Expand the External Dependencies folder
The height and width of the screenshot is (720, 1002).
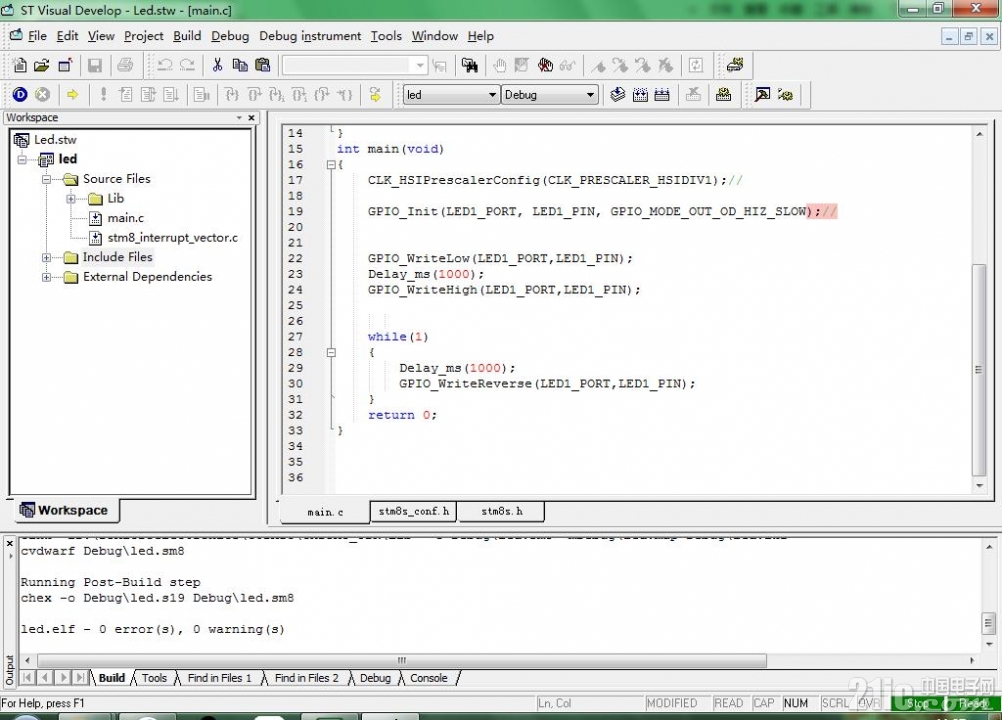(x=47, y=277)
